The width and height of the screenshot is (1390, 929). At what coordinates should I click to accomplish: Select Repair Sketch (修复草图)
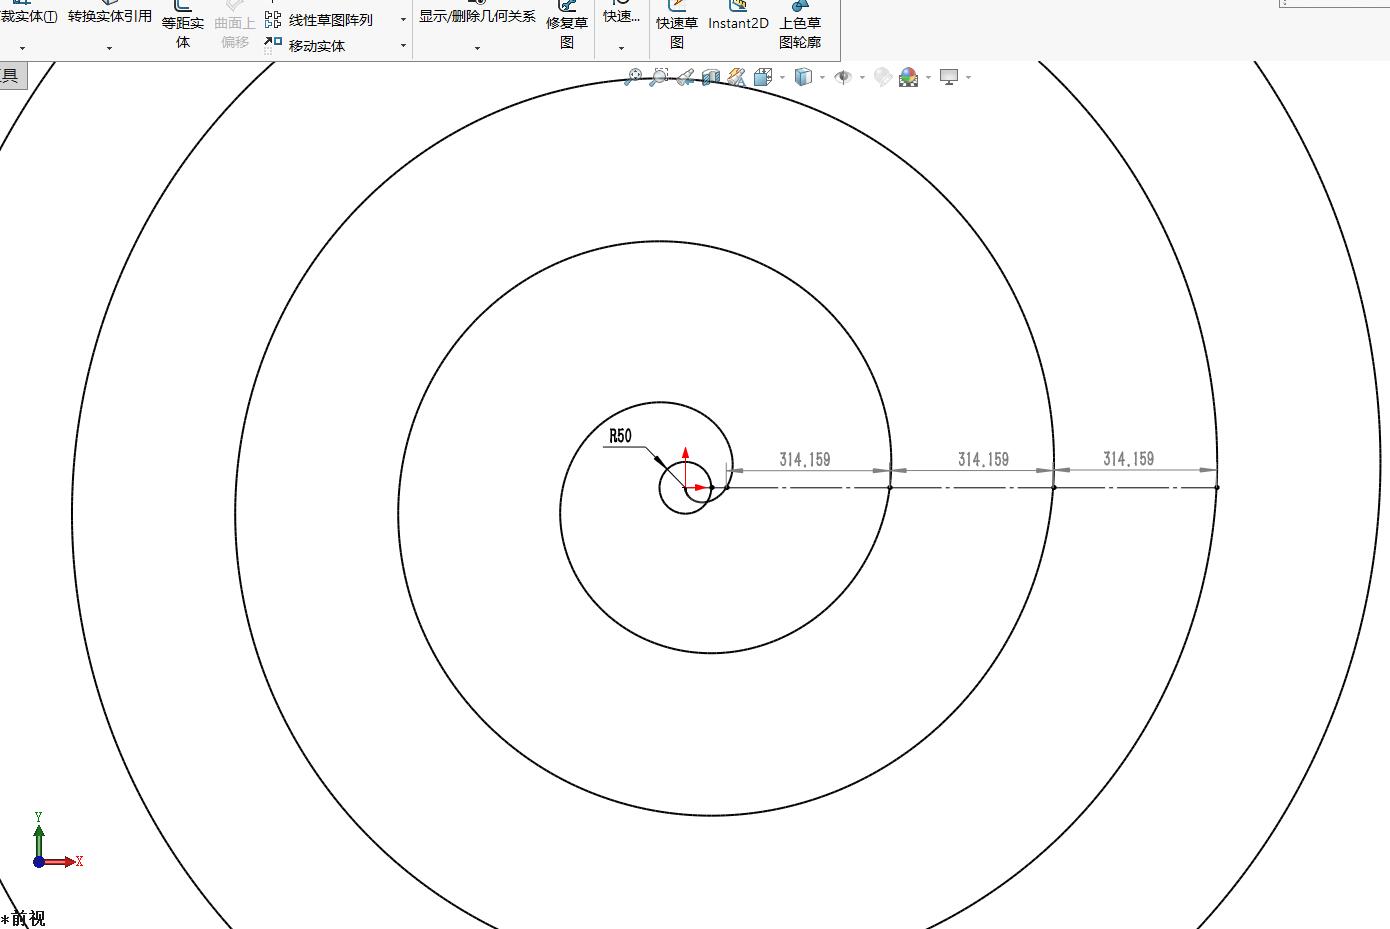[x=567, y=27]
